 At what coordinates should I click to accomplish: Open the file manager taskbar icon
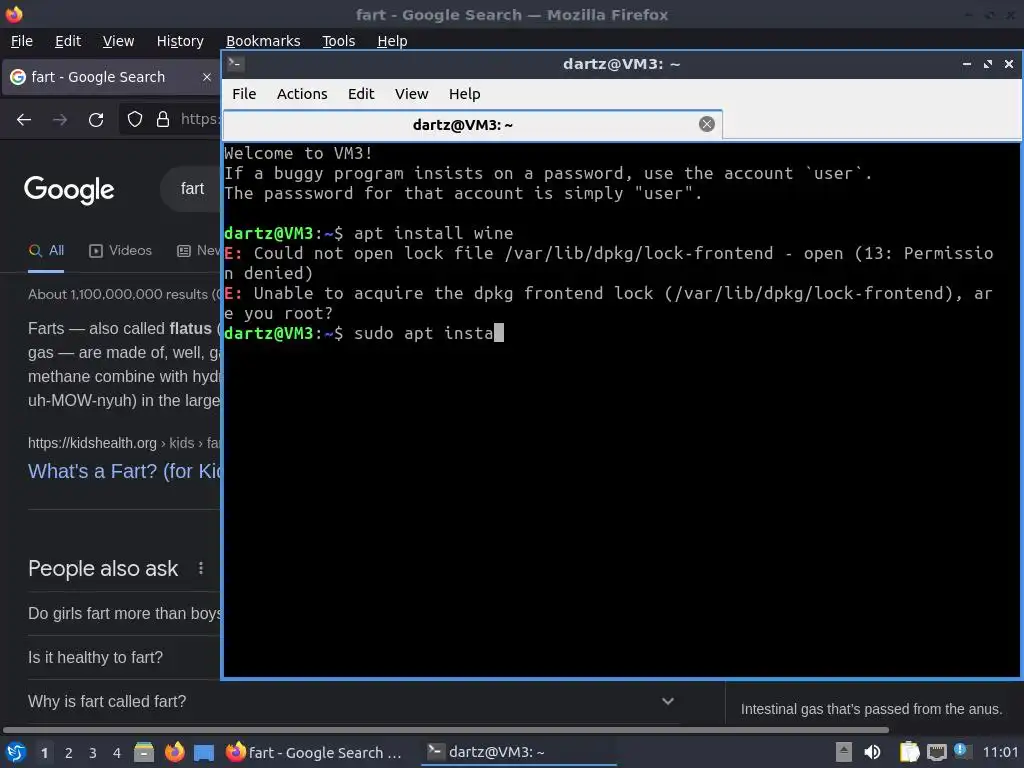[144, 752]
